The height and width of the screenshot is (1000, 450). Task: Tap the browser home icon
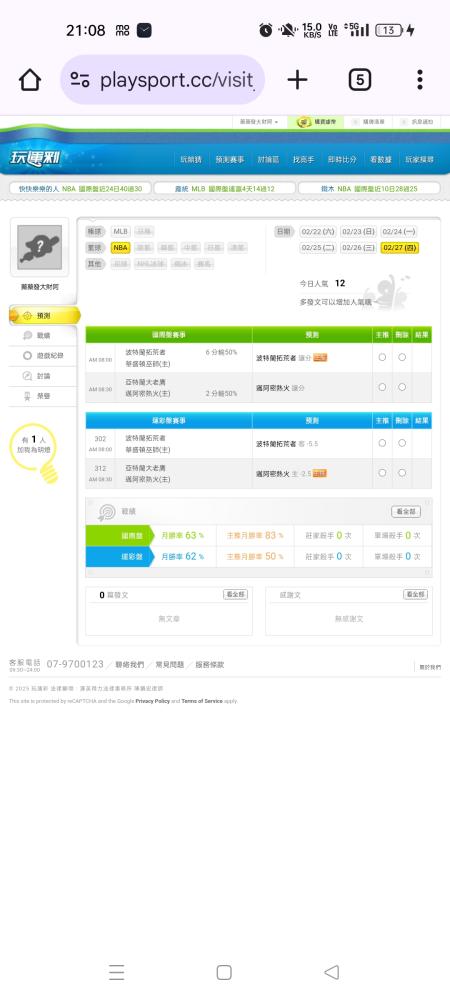30,80
